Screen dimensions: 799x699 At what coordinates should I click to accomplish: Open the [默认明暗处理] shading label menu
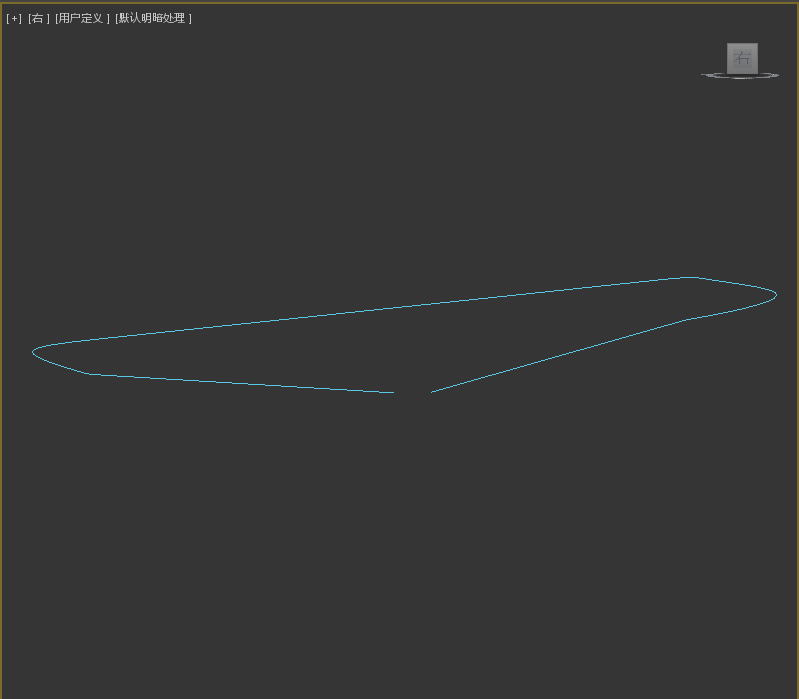pos(153,18)
